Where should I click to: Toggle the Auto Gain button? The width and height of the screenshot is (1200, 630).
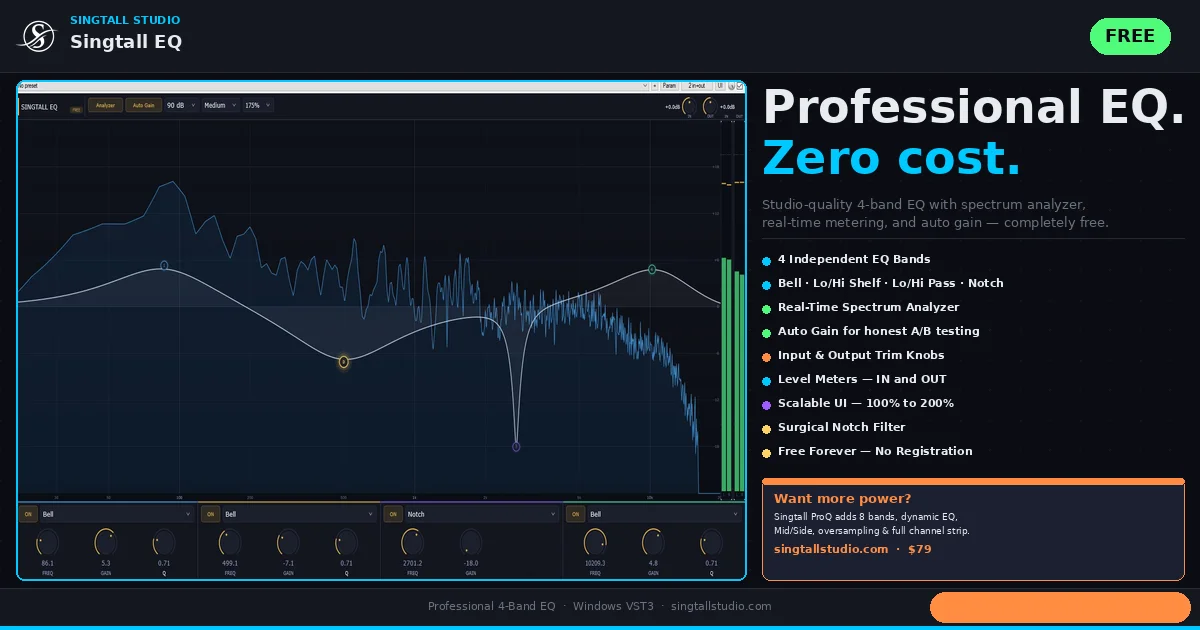click(x=143, y=105)
